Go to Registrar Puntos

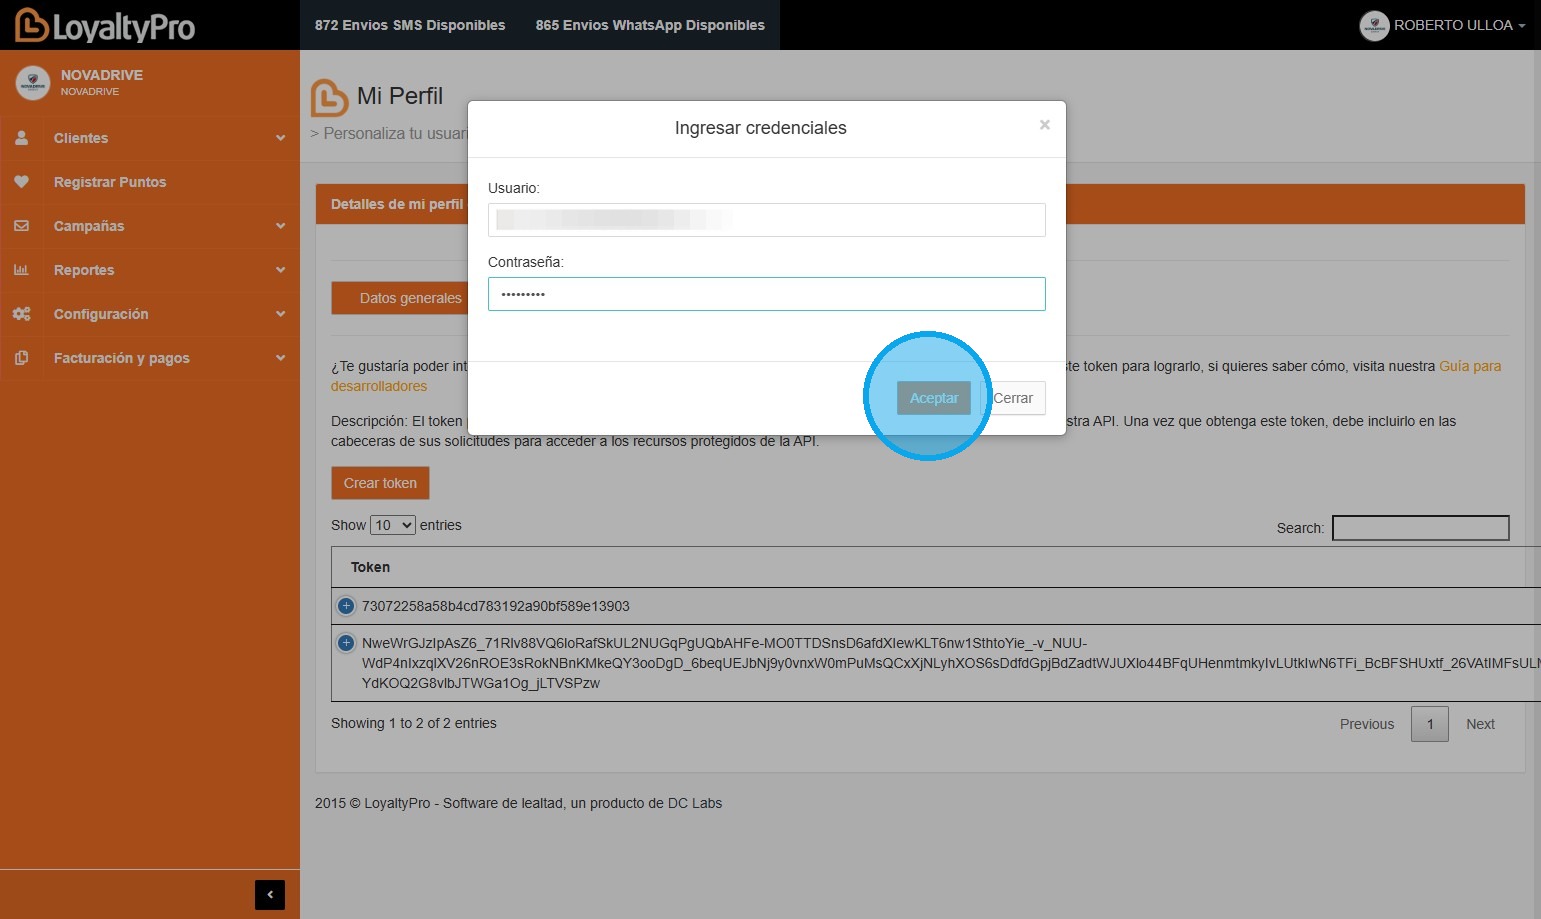click(150, 182)
